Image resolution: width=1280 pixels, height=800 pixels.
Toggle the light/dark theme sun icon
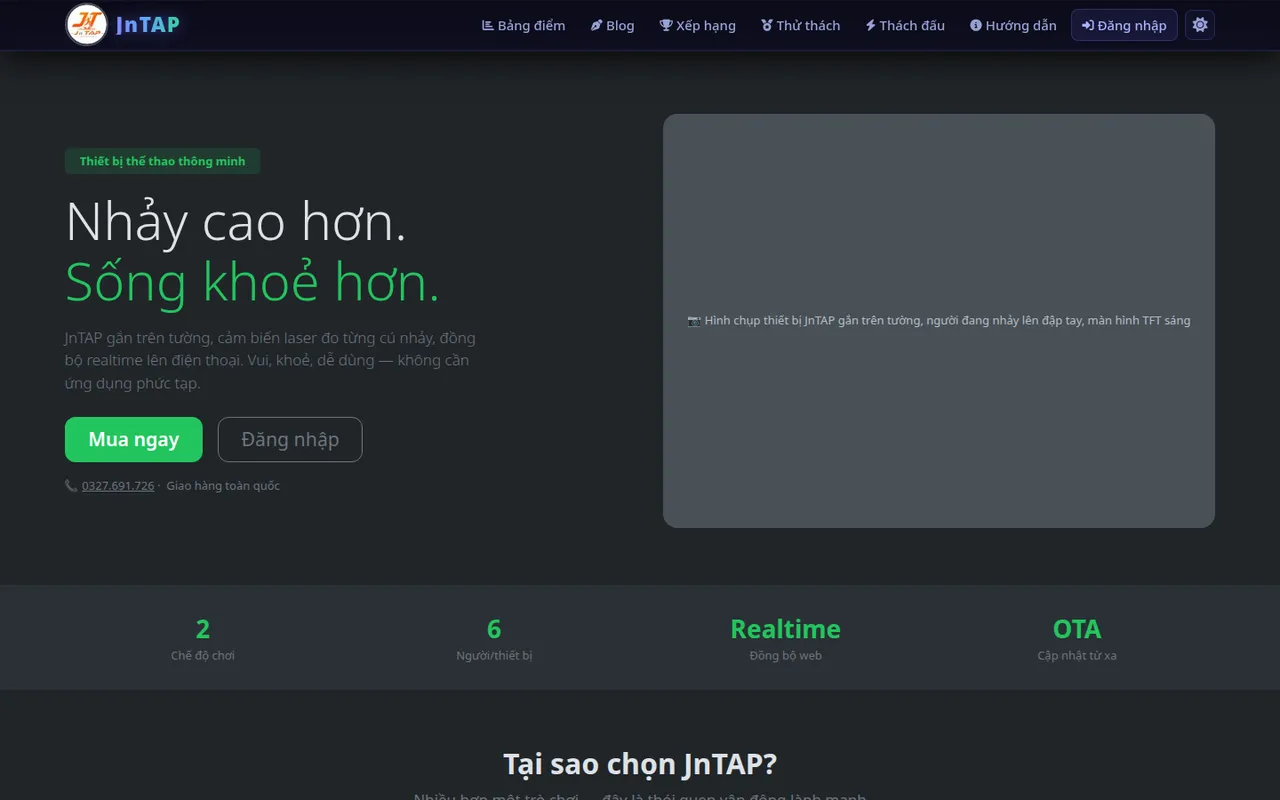click(1200, 25)
